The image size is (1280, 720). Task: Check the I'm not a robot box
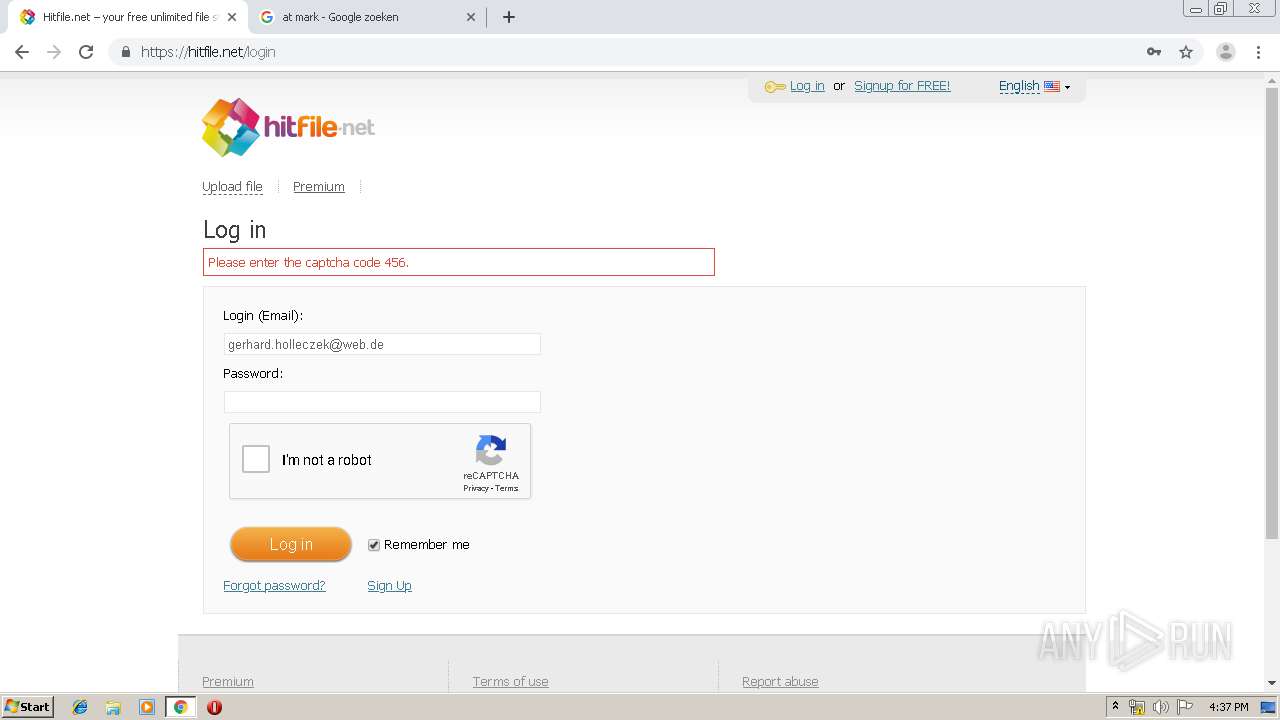[256, 459]
